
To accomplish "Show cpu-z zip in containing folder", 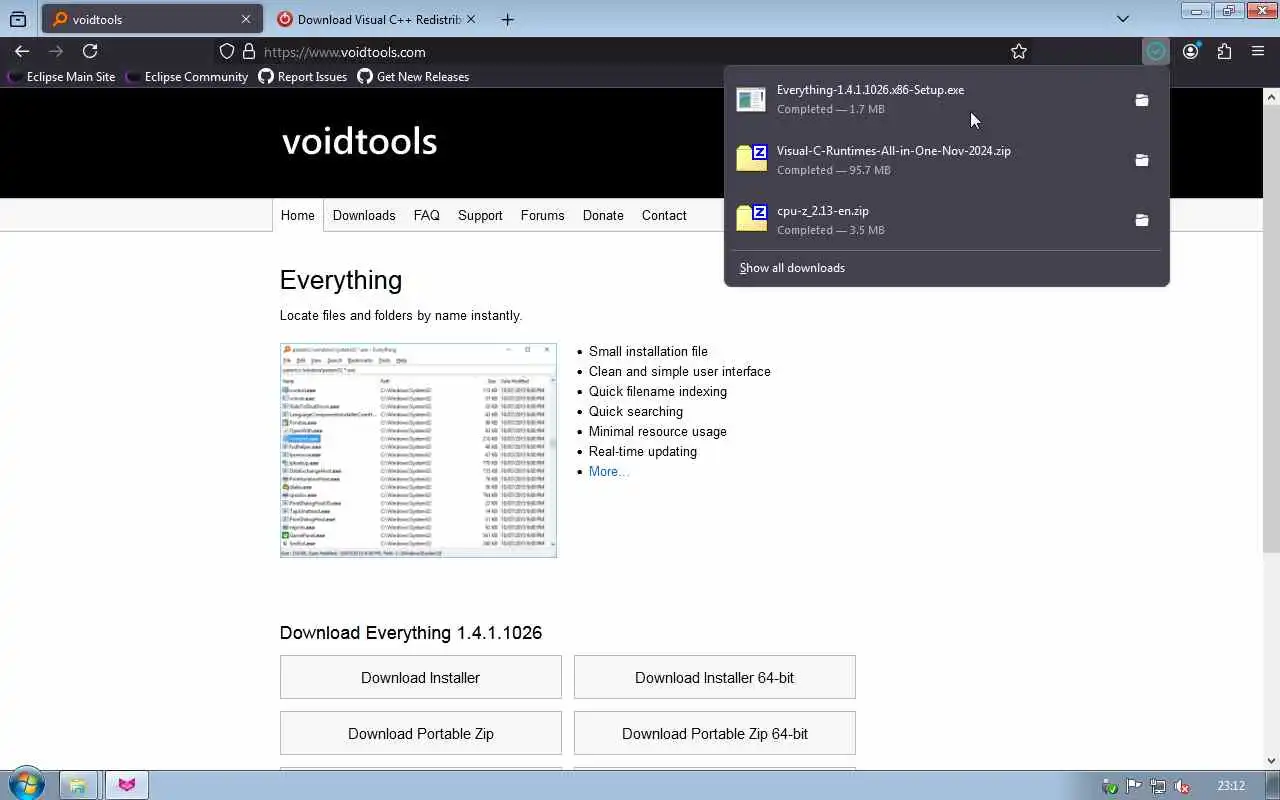I will pyautogui.click(x=1142, y=220).
